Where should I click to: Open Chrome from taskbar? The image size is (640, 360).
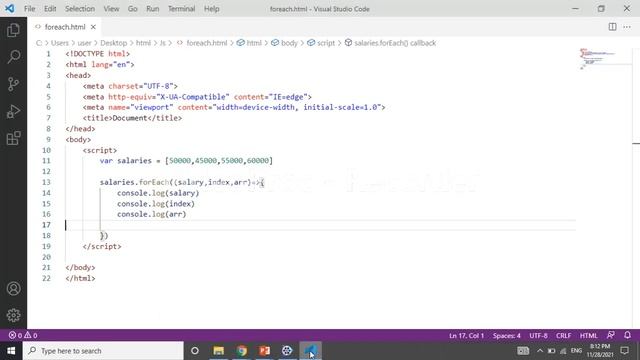point(242,351)
